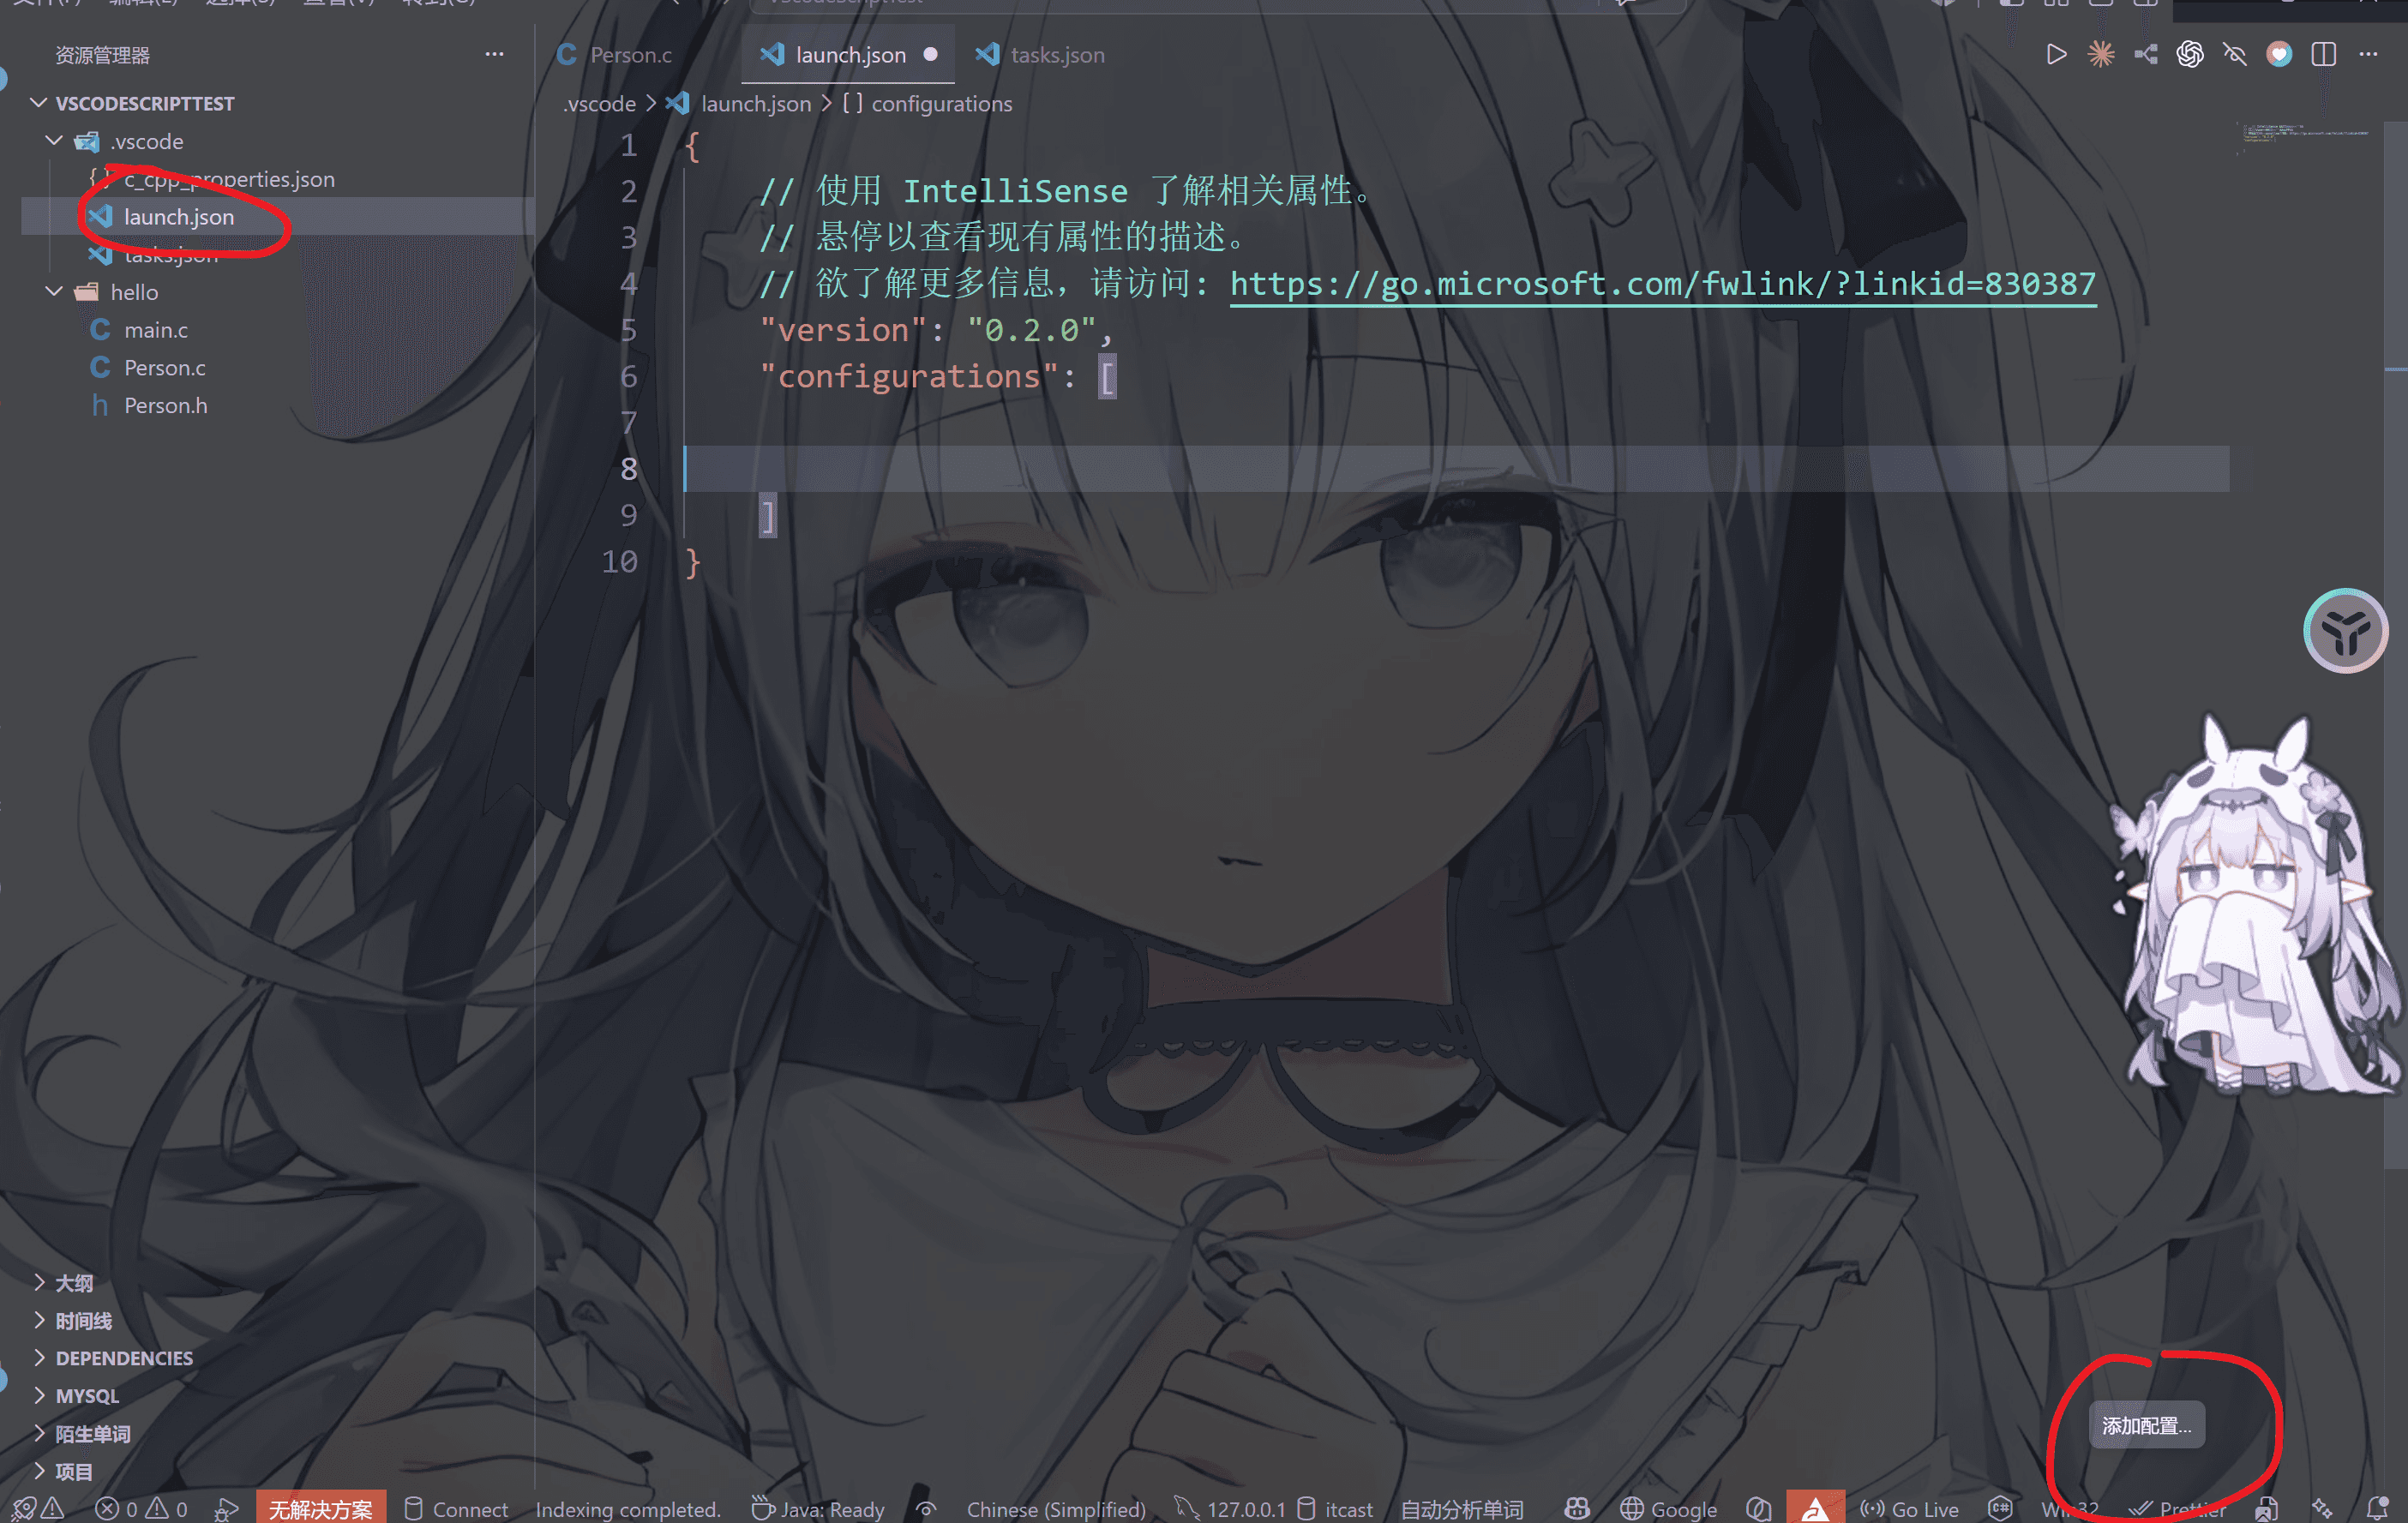This screenshot has width=2408, height=1523.
Task: Click the C# hexagon icon in status bar
Action: point(2000,1509)
